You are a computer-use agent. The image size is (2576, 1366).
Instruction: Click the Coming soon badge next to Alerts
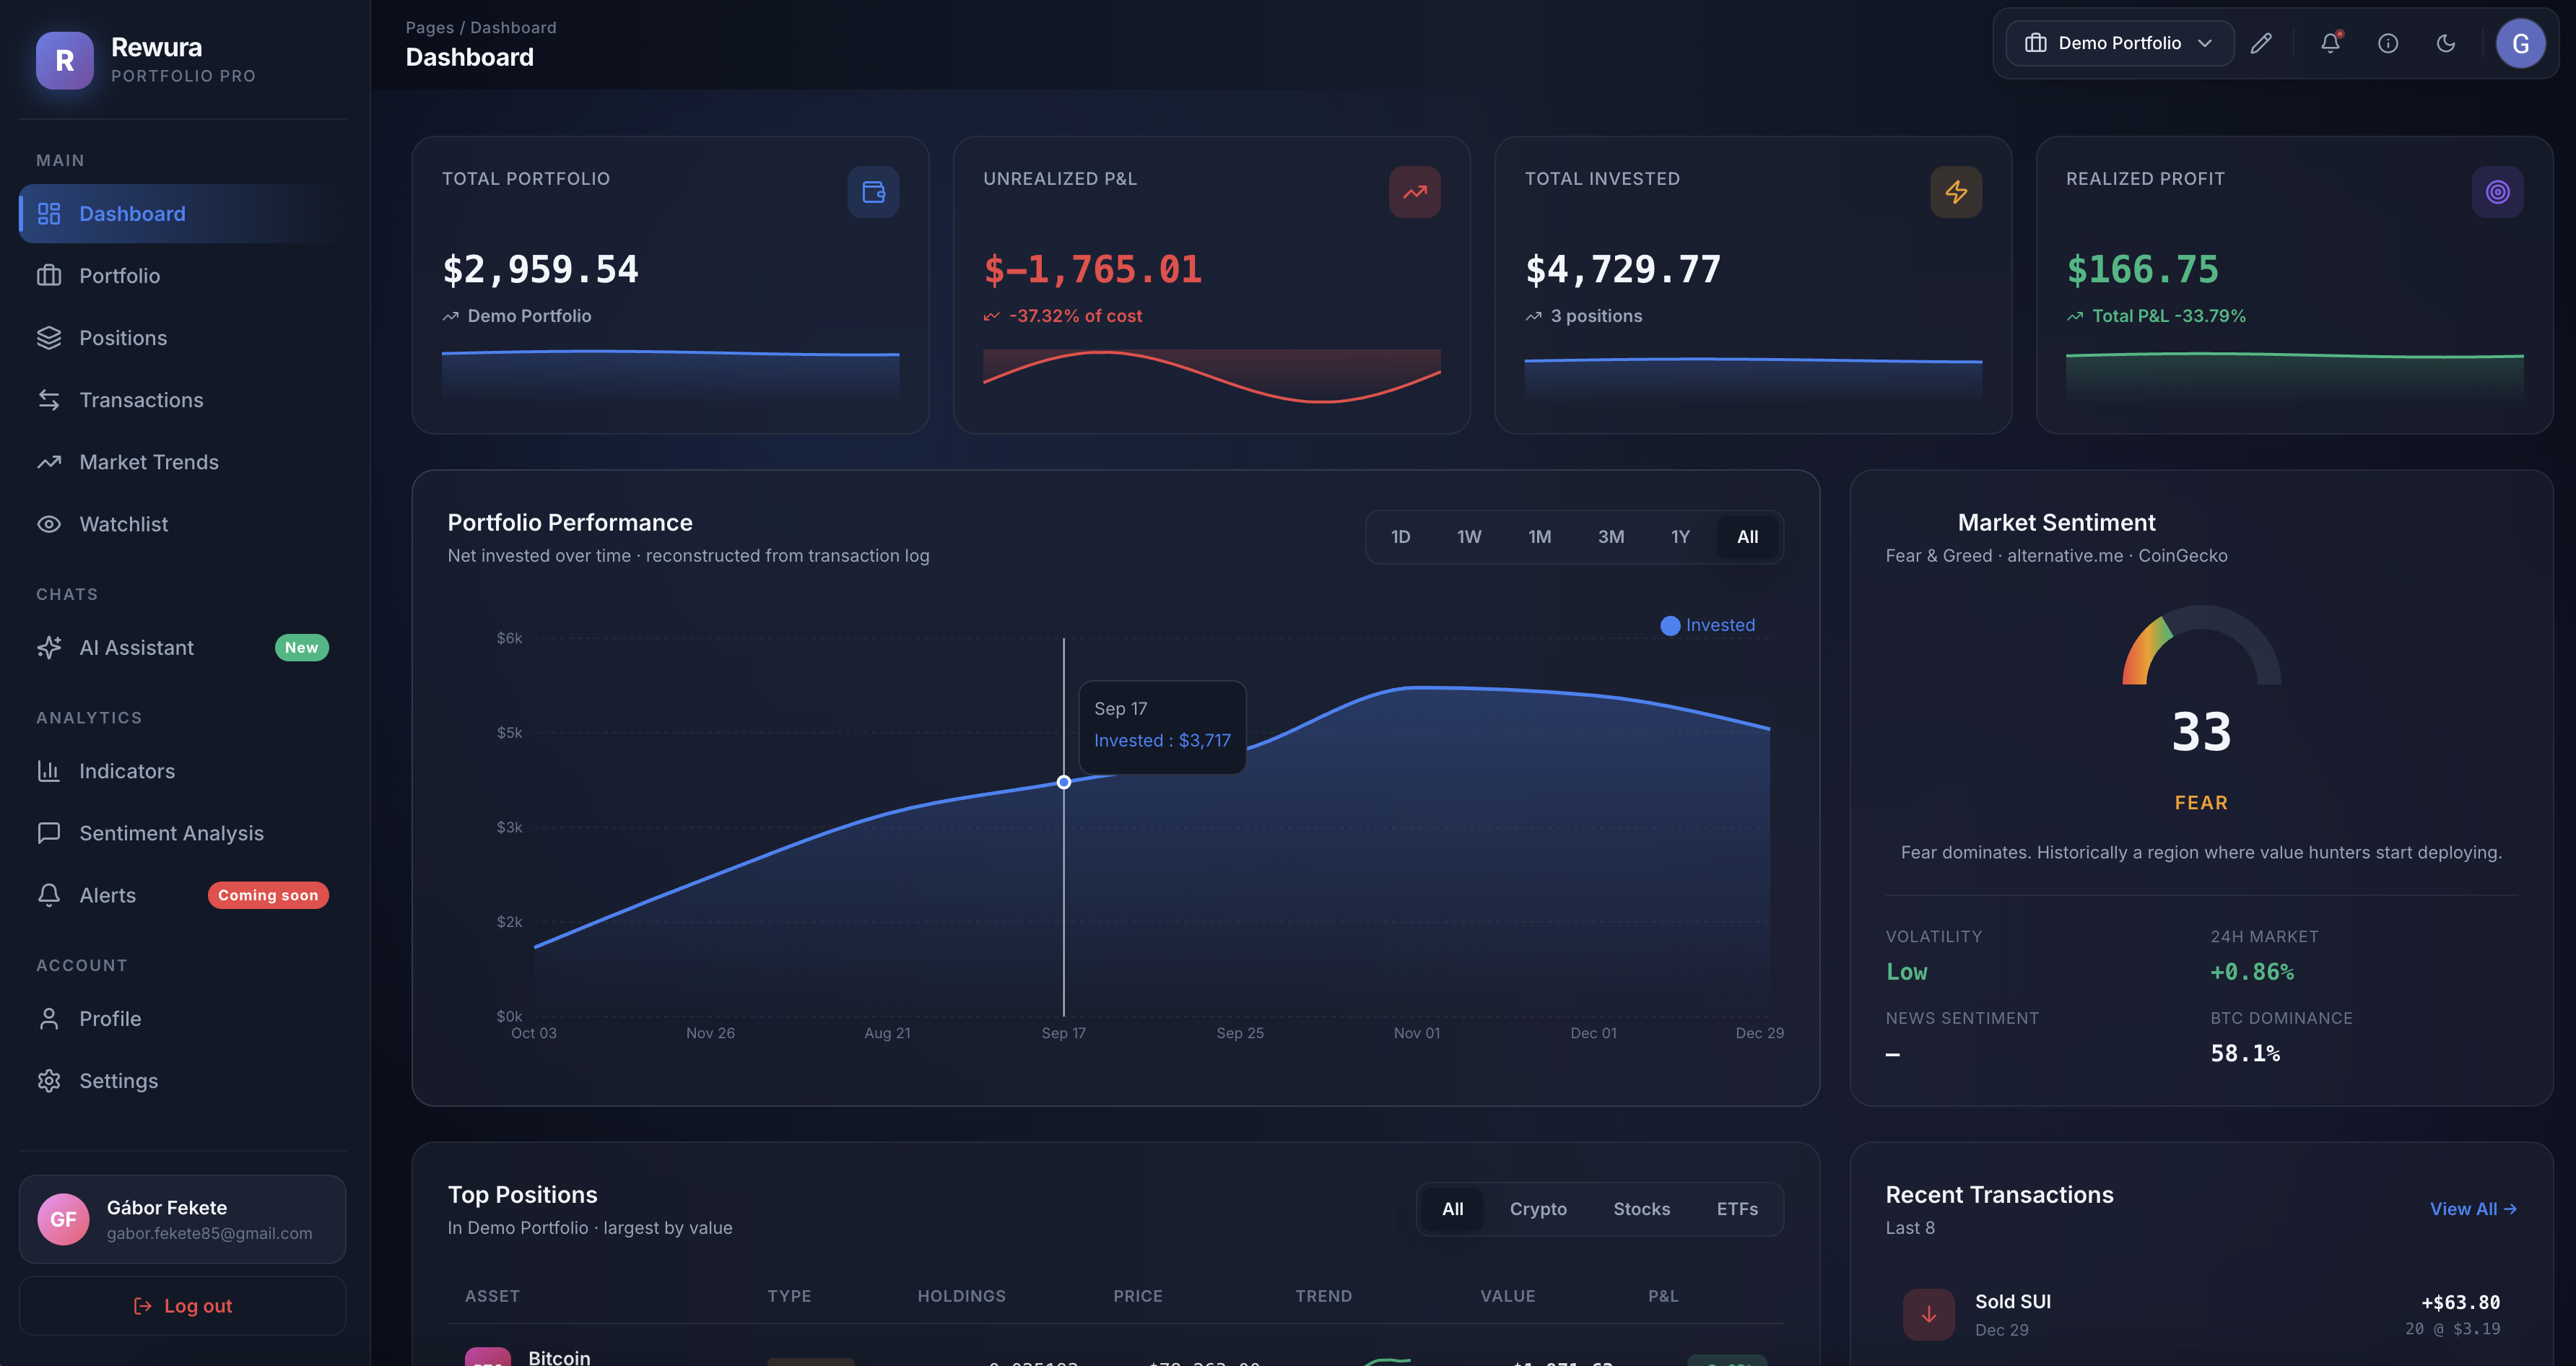point(268,895)
